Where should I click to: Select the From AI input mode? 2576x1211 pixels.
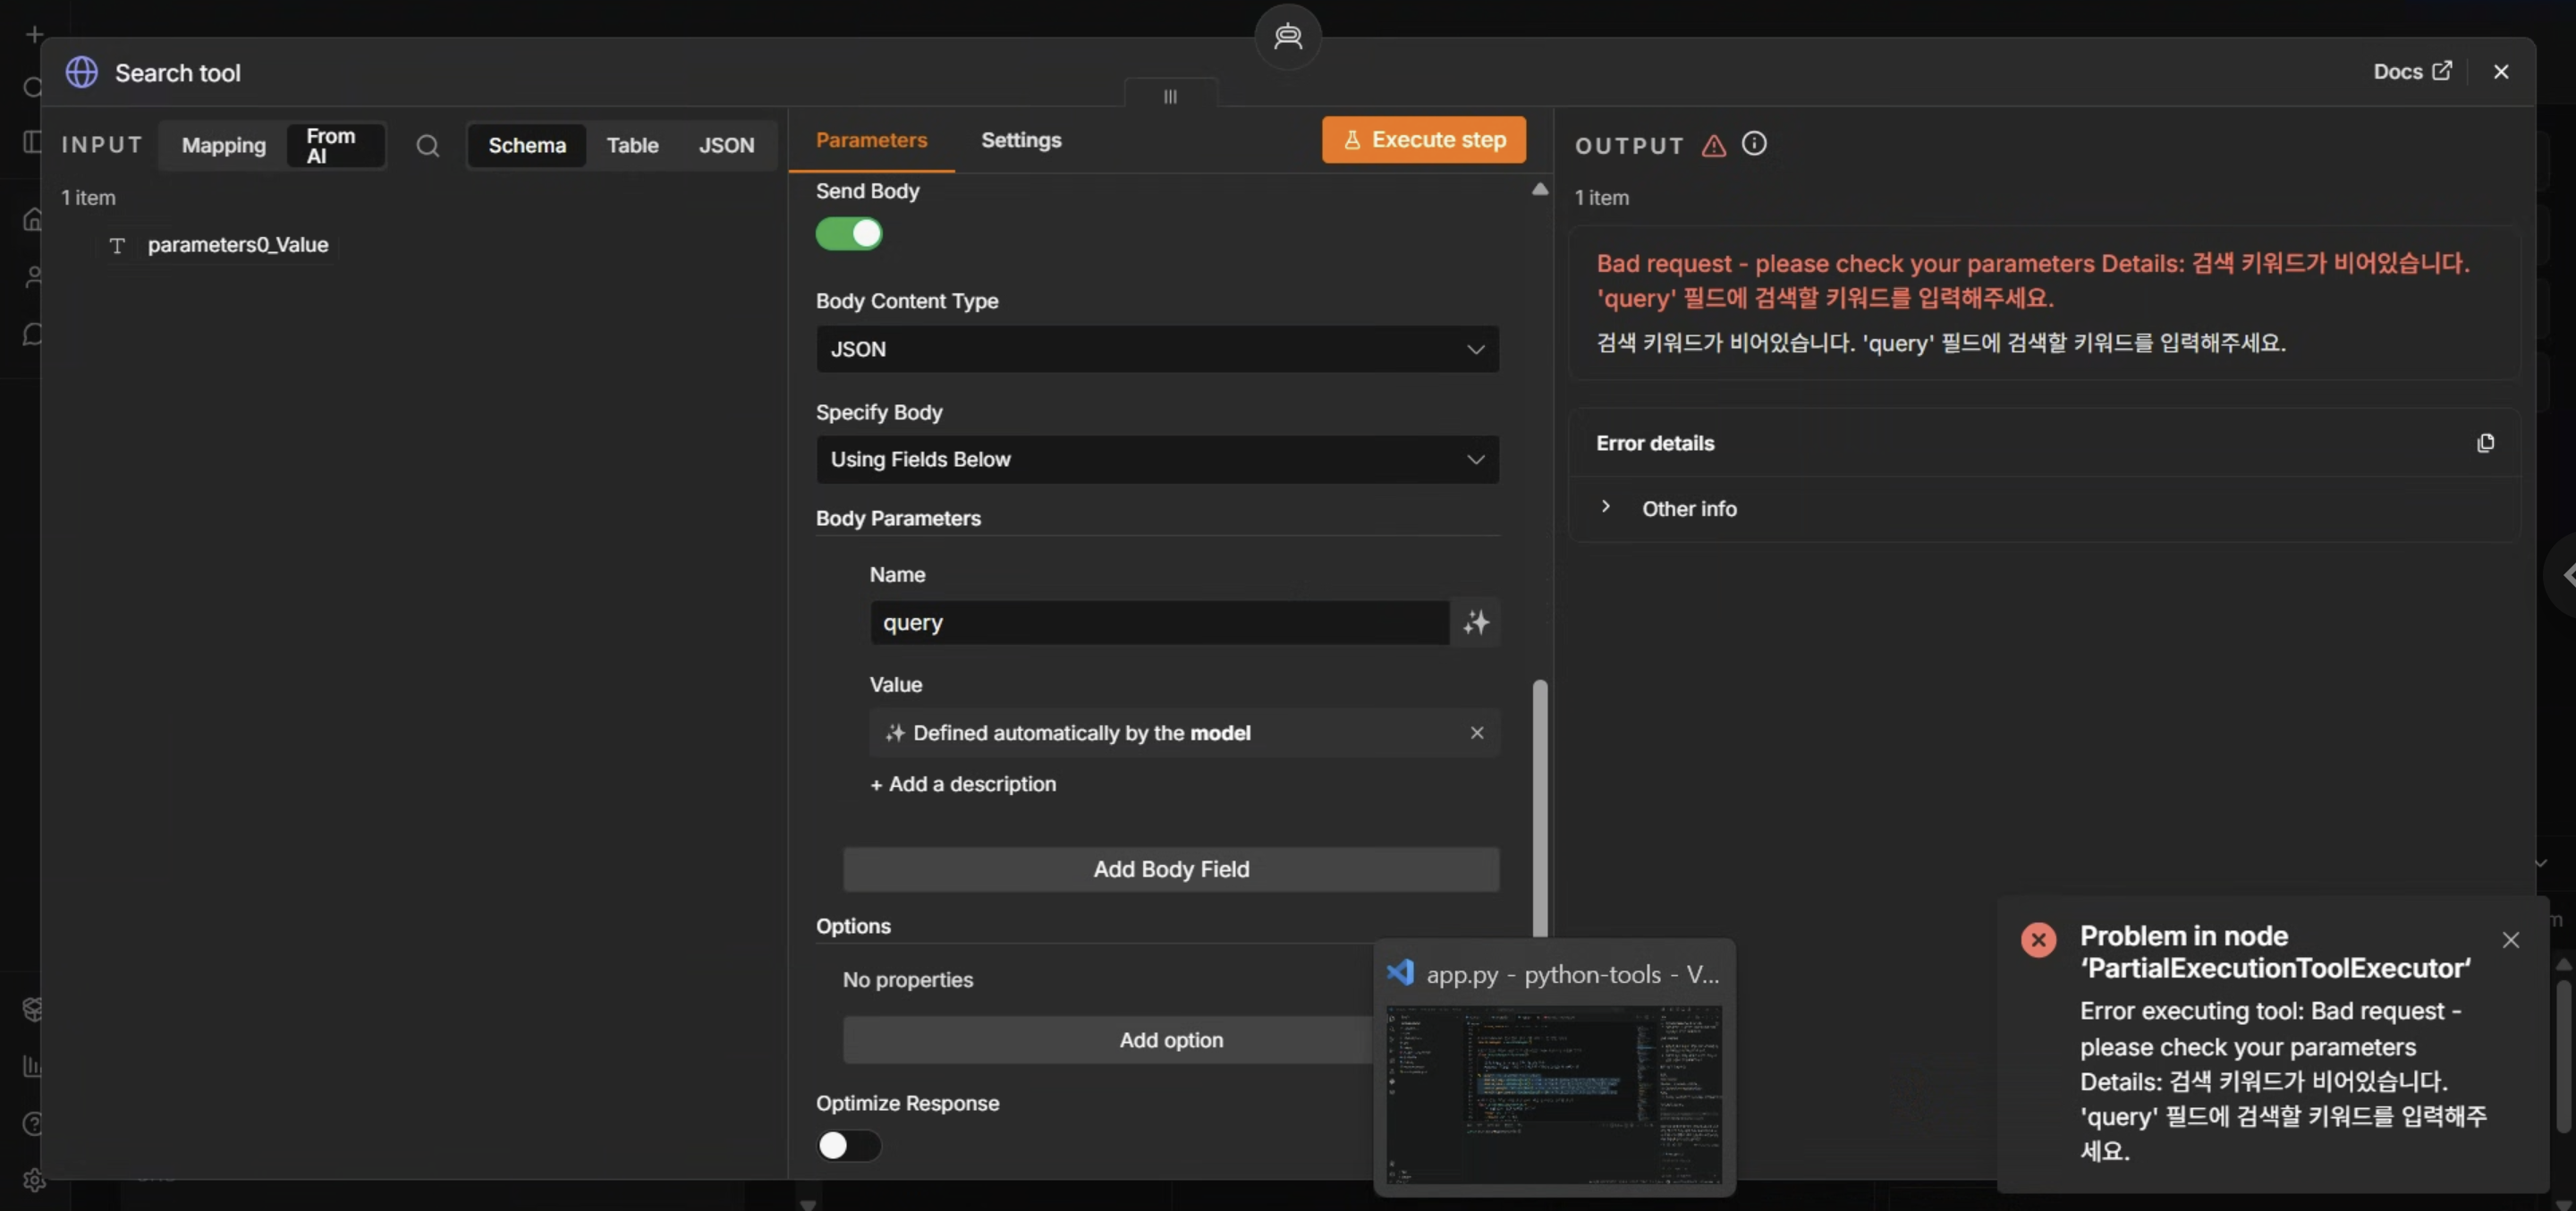click(x=335, y=146)
